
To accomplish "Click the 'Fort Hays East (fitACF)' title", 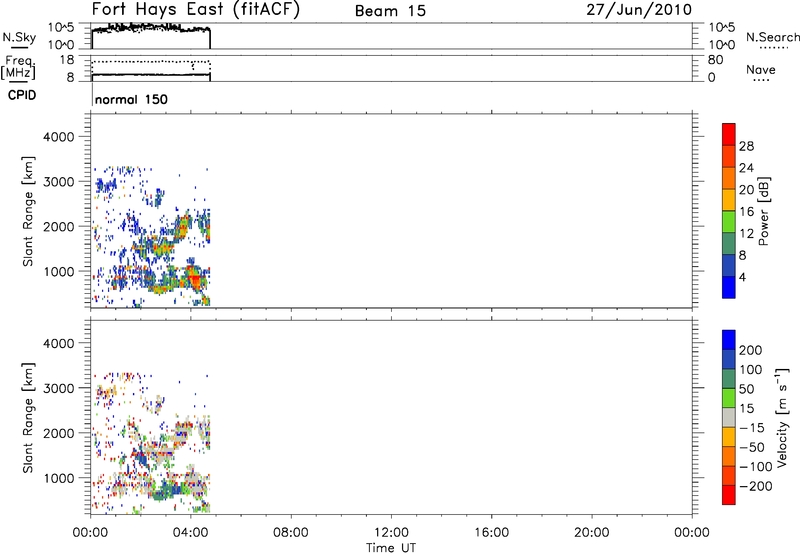I will 196,10.
